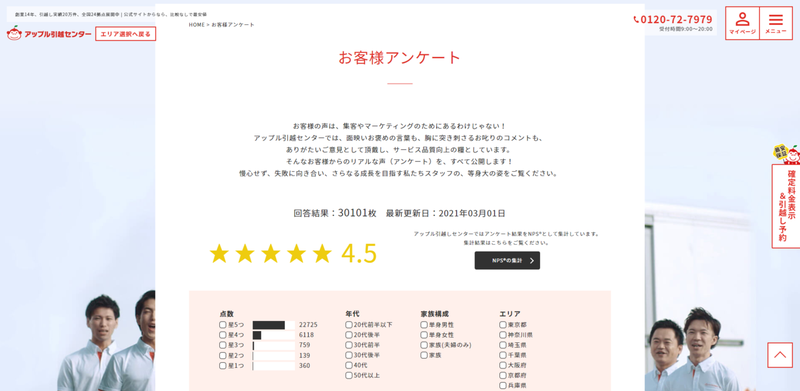Image resolution: width=800 pixels, height=391 pixels.
Task: Check the 星3つ checkbox
Action: [222, 345]
